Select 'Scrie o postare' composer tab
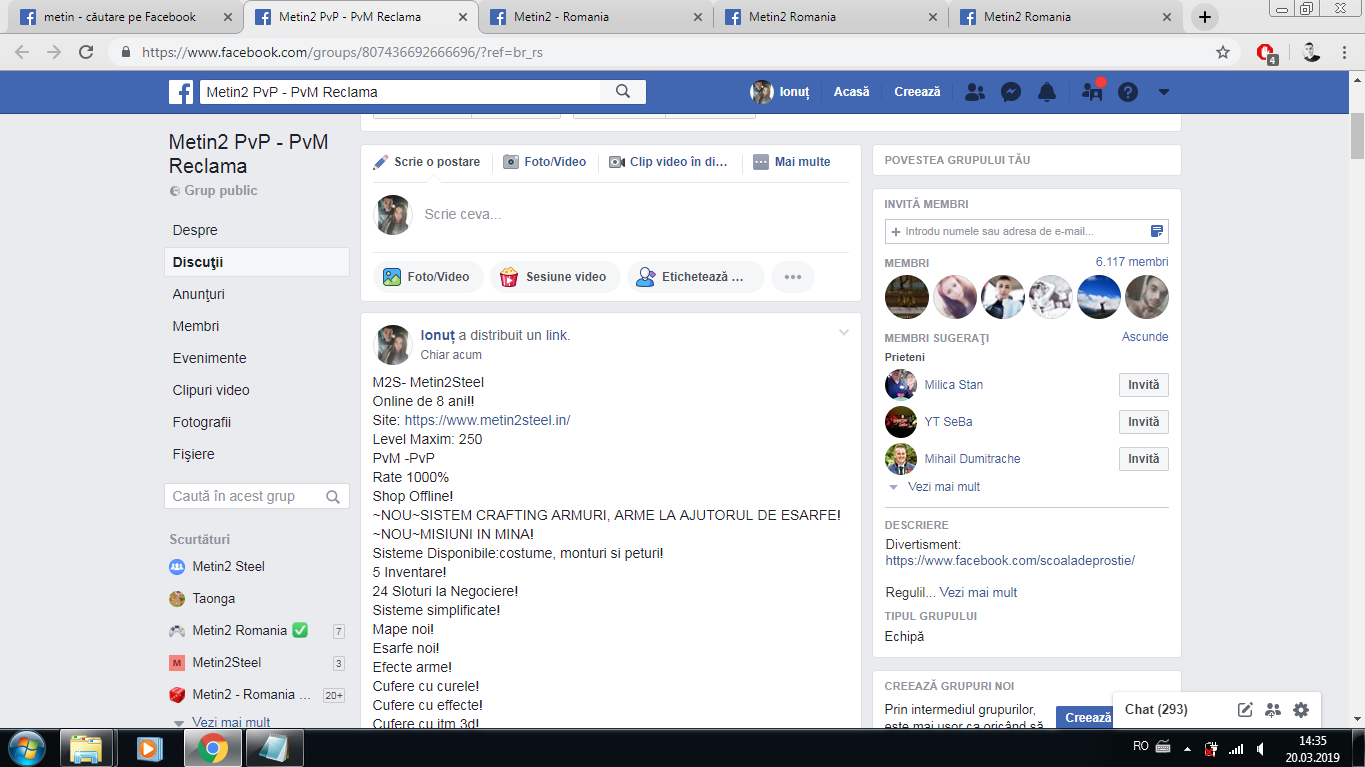Image resolution: width=1365 pixels, height=767 pixels. [x=427, y=161]
